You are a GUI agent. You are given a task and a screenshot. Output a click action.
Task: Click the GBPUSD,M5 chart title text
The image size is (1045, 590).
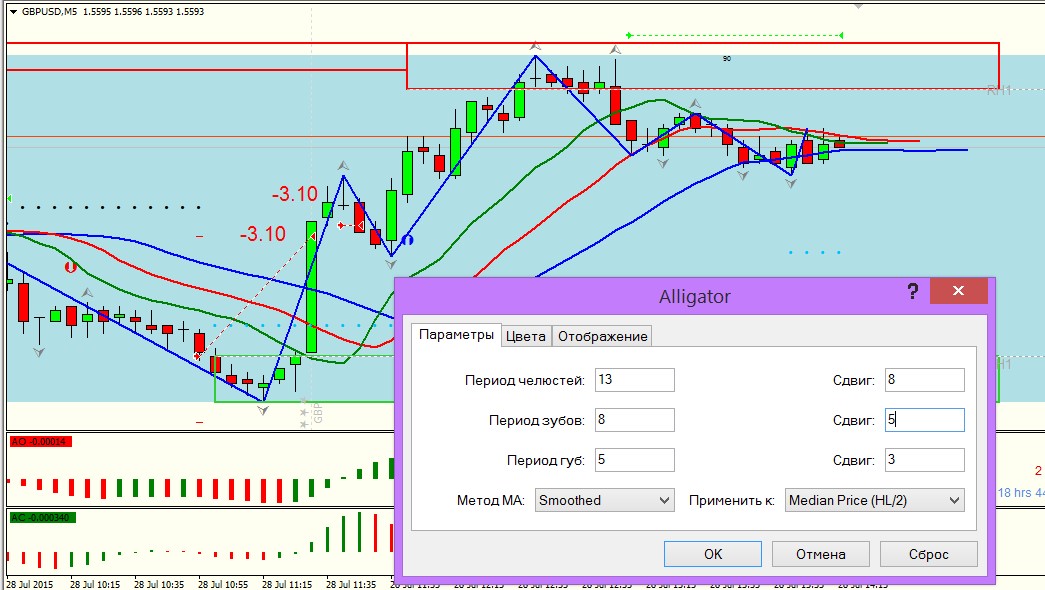tap(49, 11)
